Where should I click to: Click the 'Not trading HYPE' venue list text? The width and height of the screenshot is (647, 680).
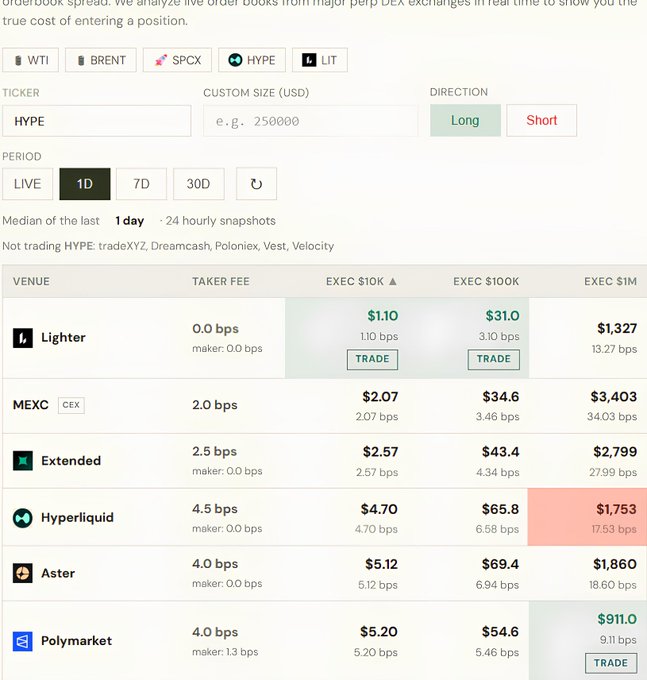168,246
